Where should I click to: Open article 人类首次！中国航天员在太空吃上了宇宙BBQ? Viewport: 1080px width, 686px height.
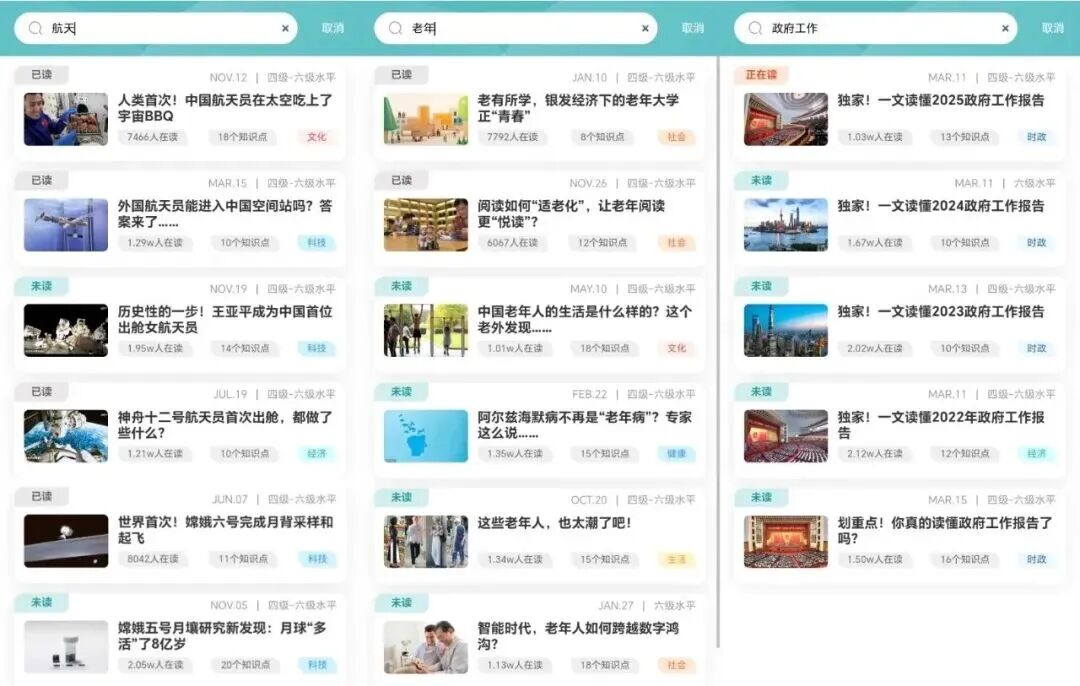pos(225,108)
